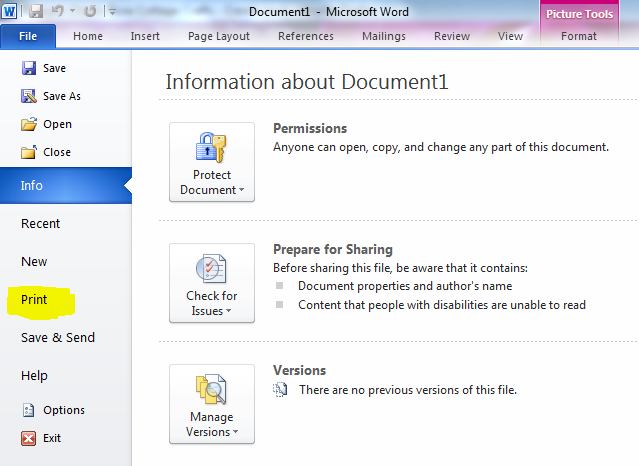The image size is (639, 466).
Task: Click the Word application icon in title bar
Action: tap(9, 11)
